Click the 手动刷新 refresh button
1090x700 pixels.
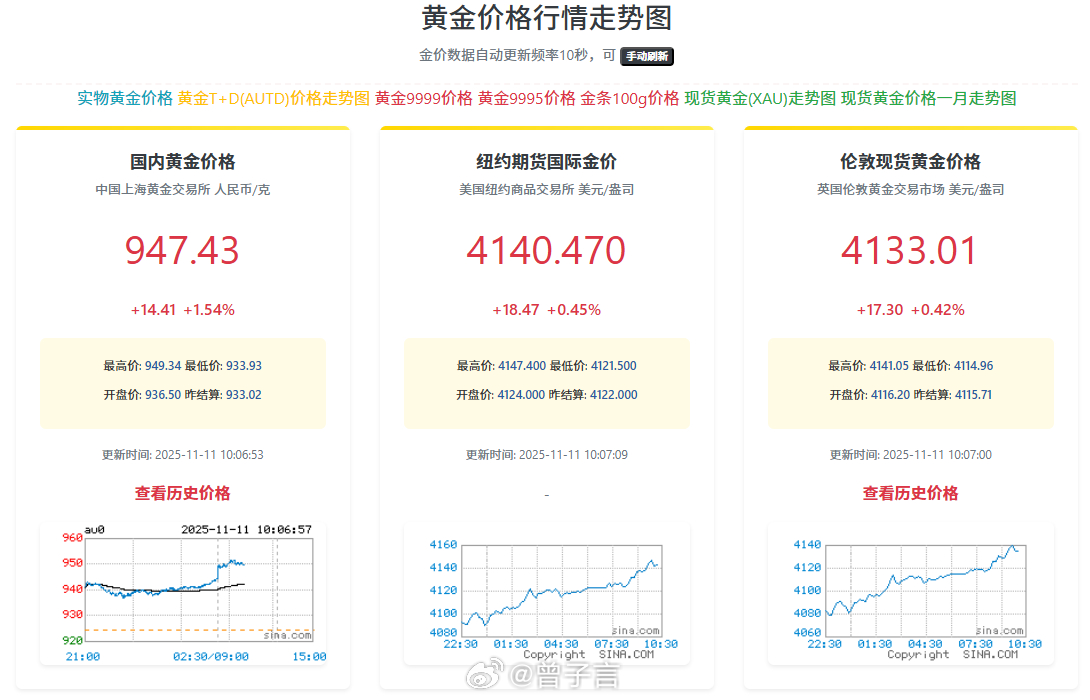[648, 57]
